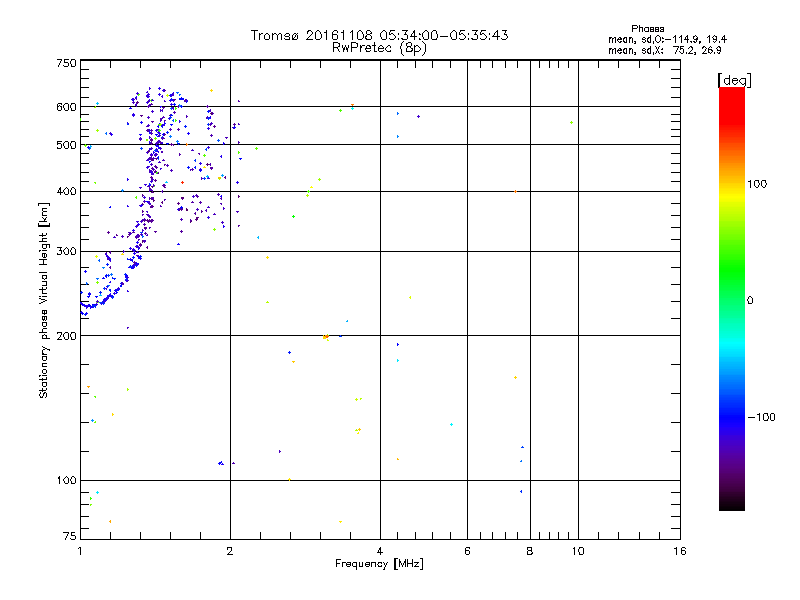
Task: Click the "[deg]" colorbar unit label
Action: [734, 80]
